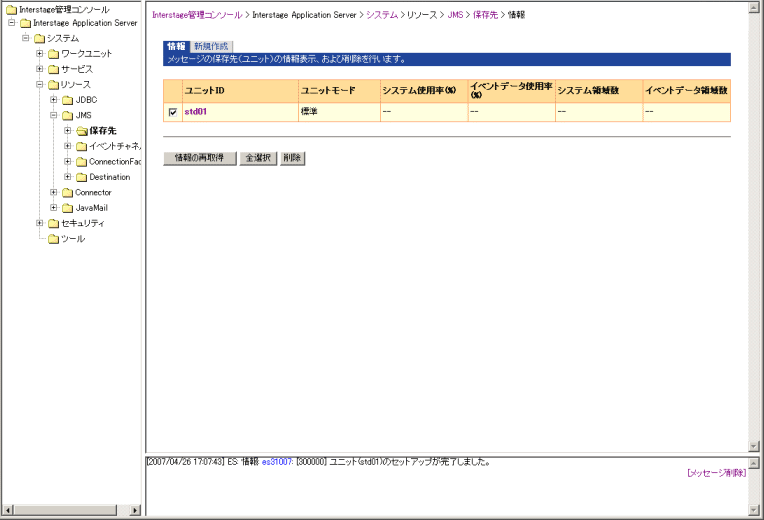Expand the セキュリティ tree node
This screenshot has height=520, width=764.
click(x=40, y=223)
